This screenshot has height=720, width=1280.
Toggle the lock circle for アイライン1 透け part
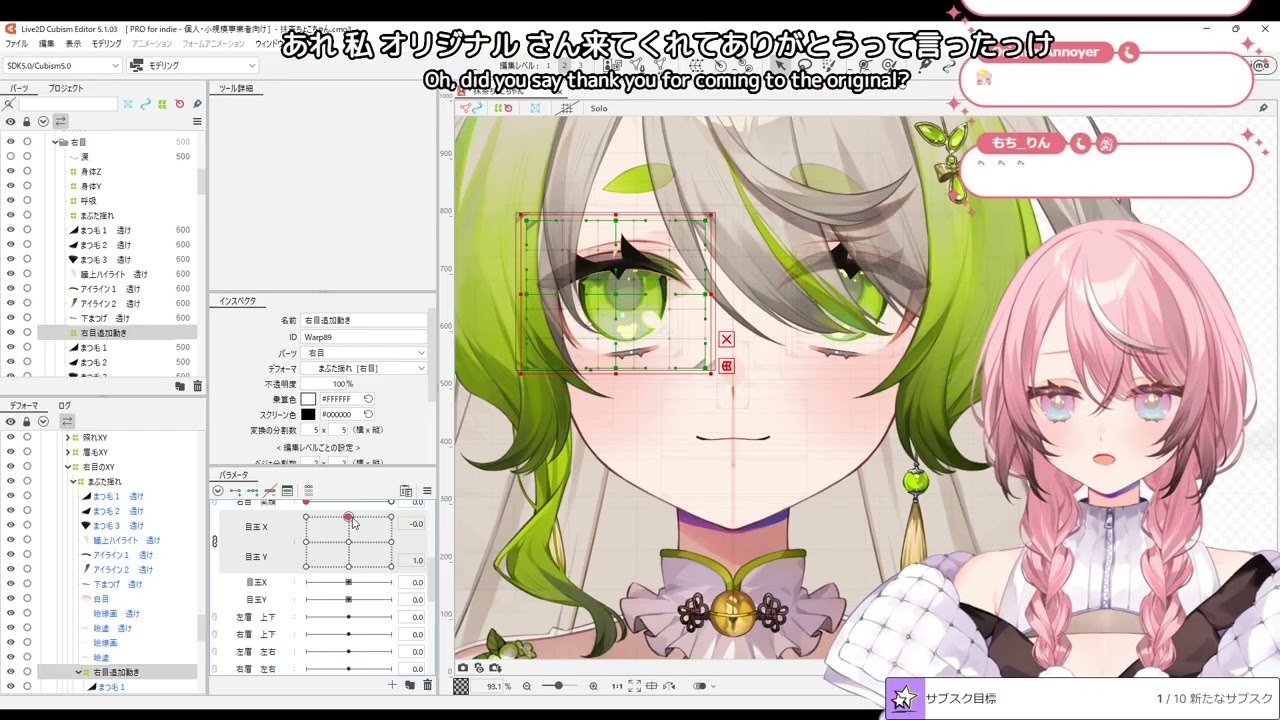27,288
